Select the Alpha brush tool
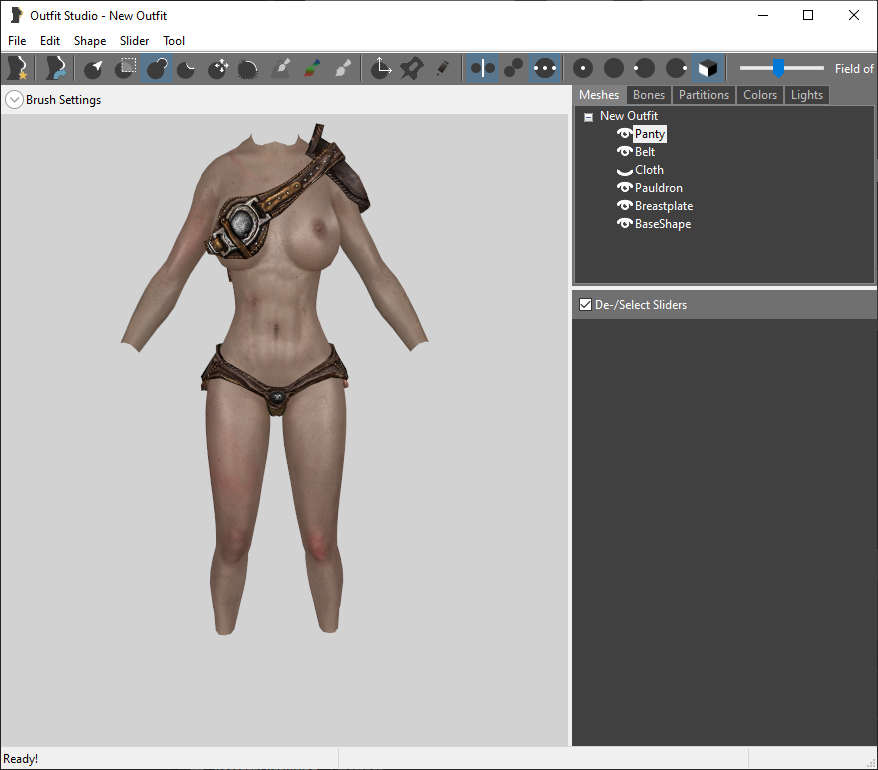878x770 pixels. (343, 68)
